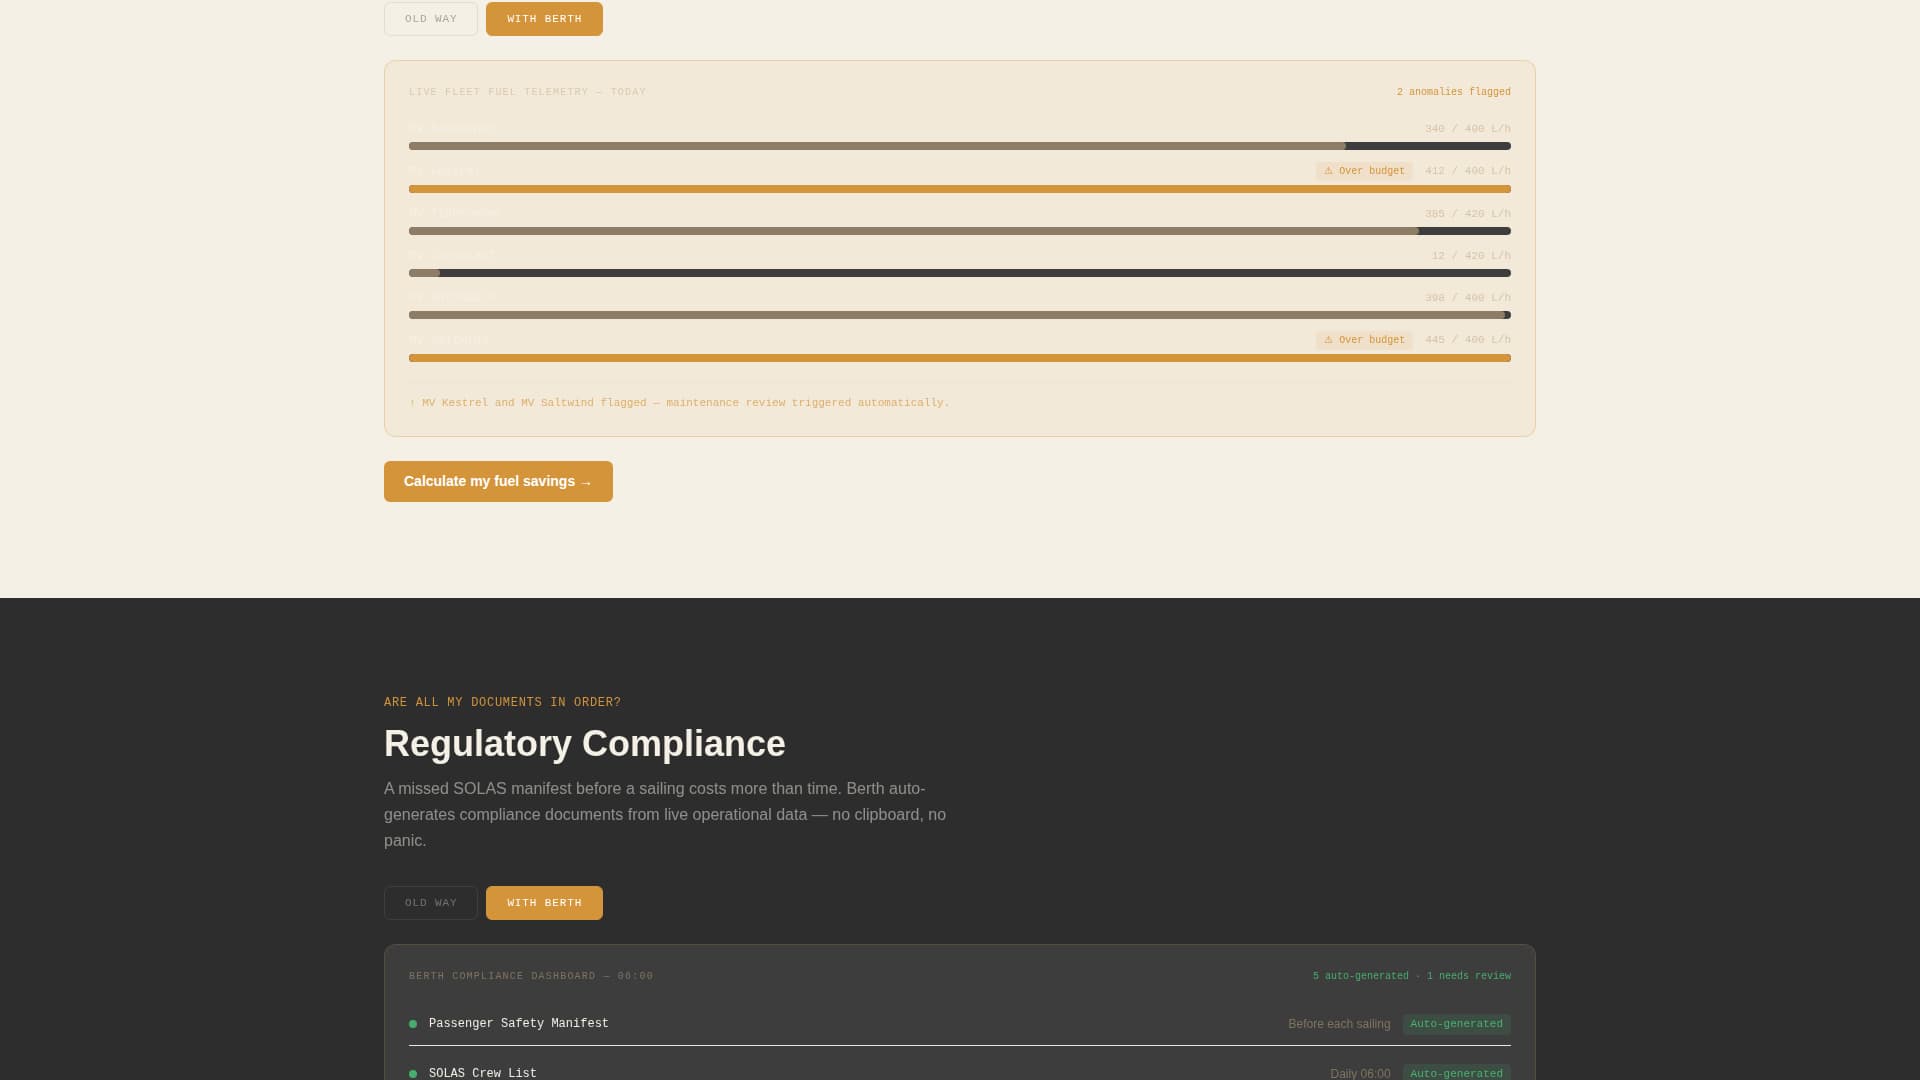Click the Calculate my fuel savings button
This screenshot has height=1080, width=1920.
pyautogui.click(x=498, y=481)
